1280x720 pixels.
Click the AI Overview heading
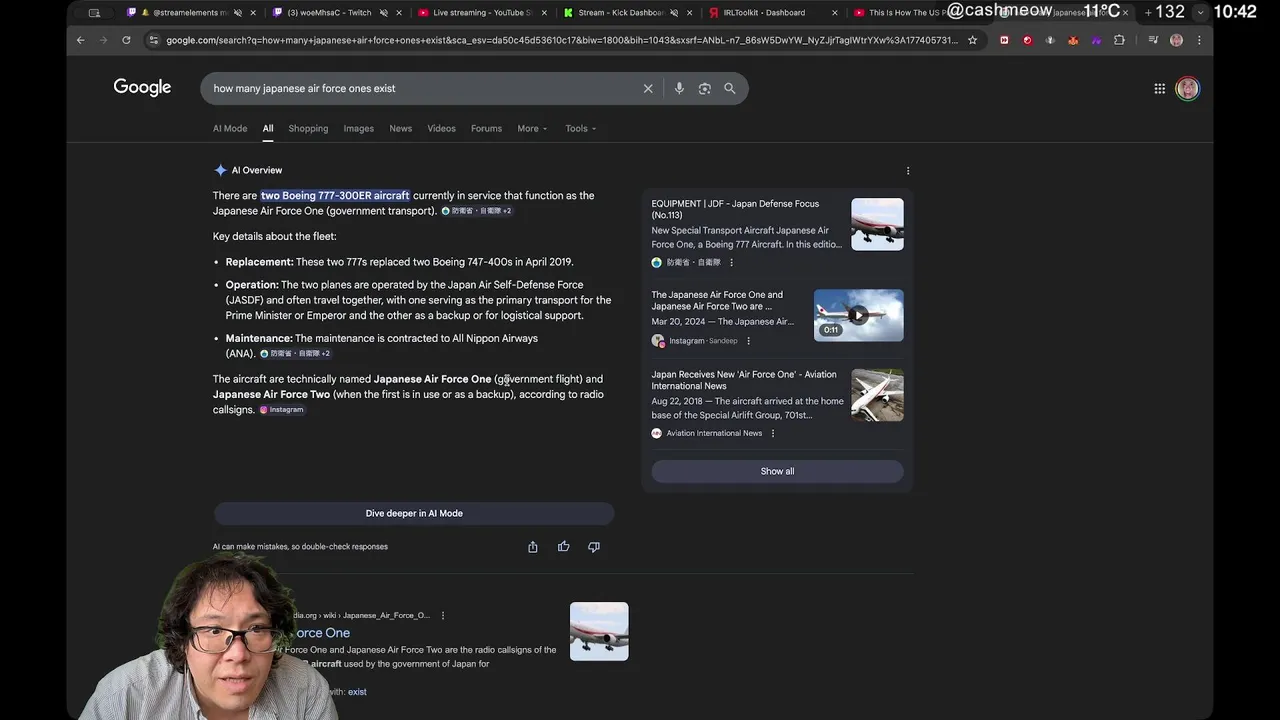pyautogui.click(x=257, y=170)
